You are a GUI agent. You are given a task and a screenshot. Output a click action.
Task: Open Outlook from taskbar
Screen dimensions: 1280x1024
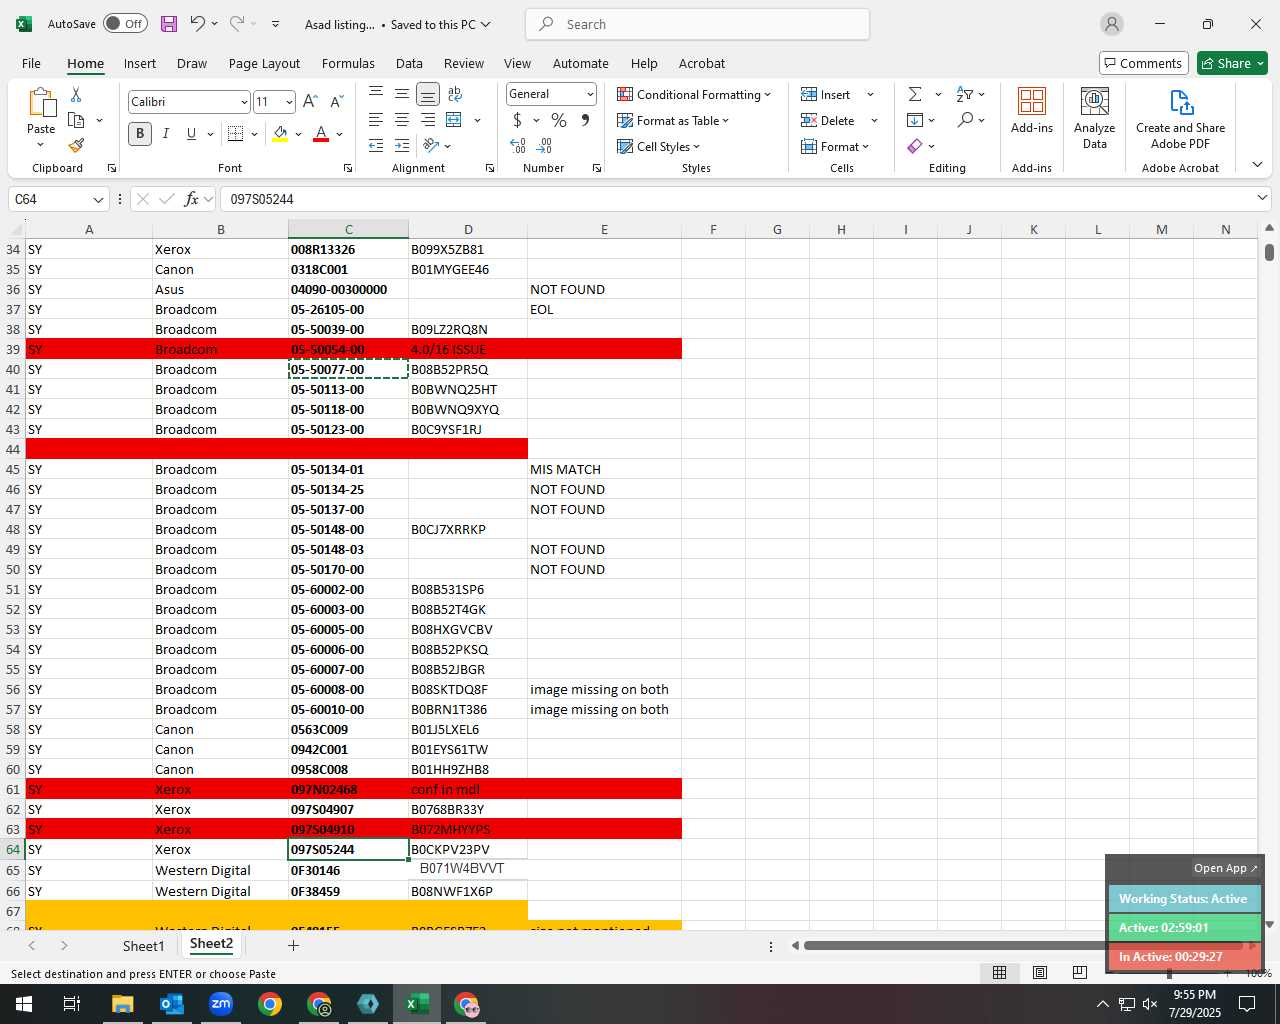(x=172, y=1004)
